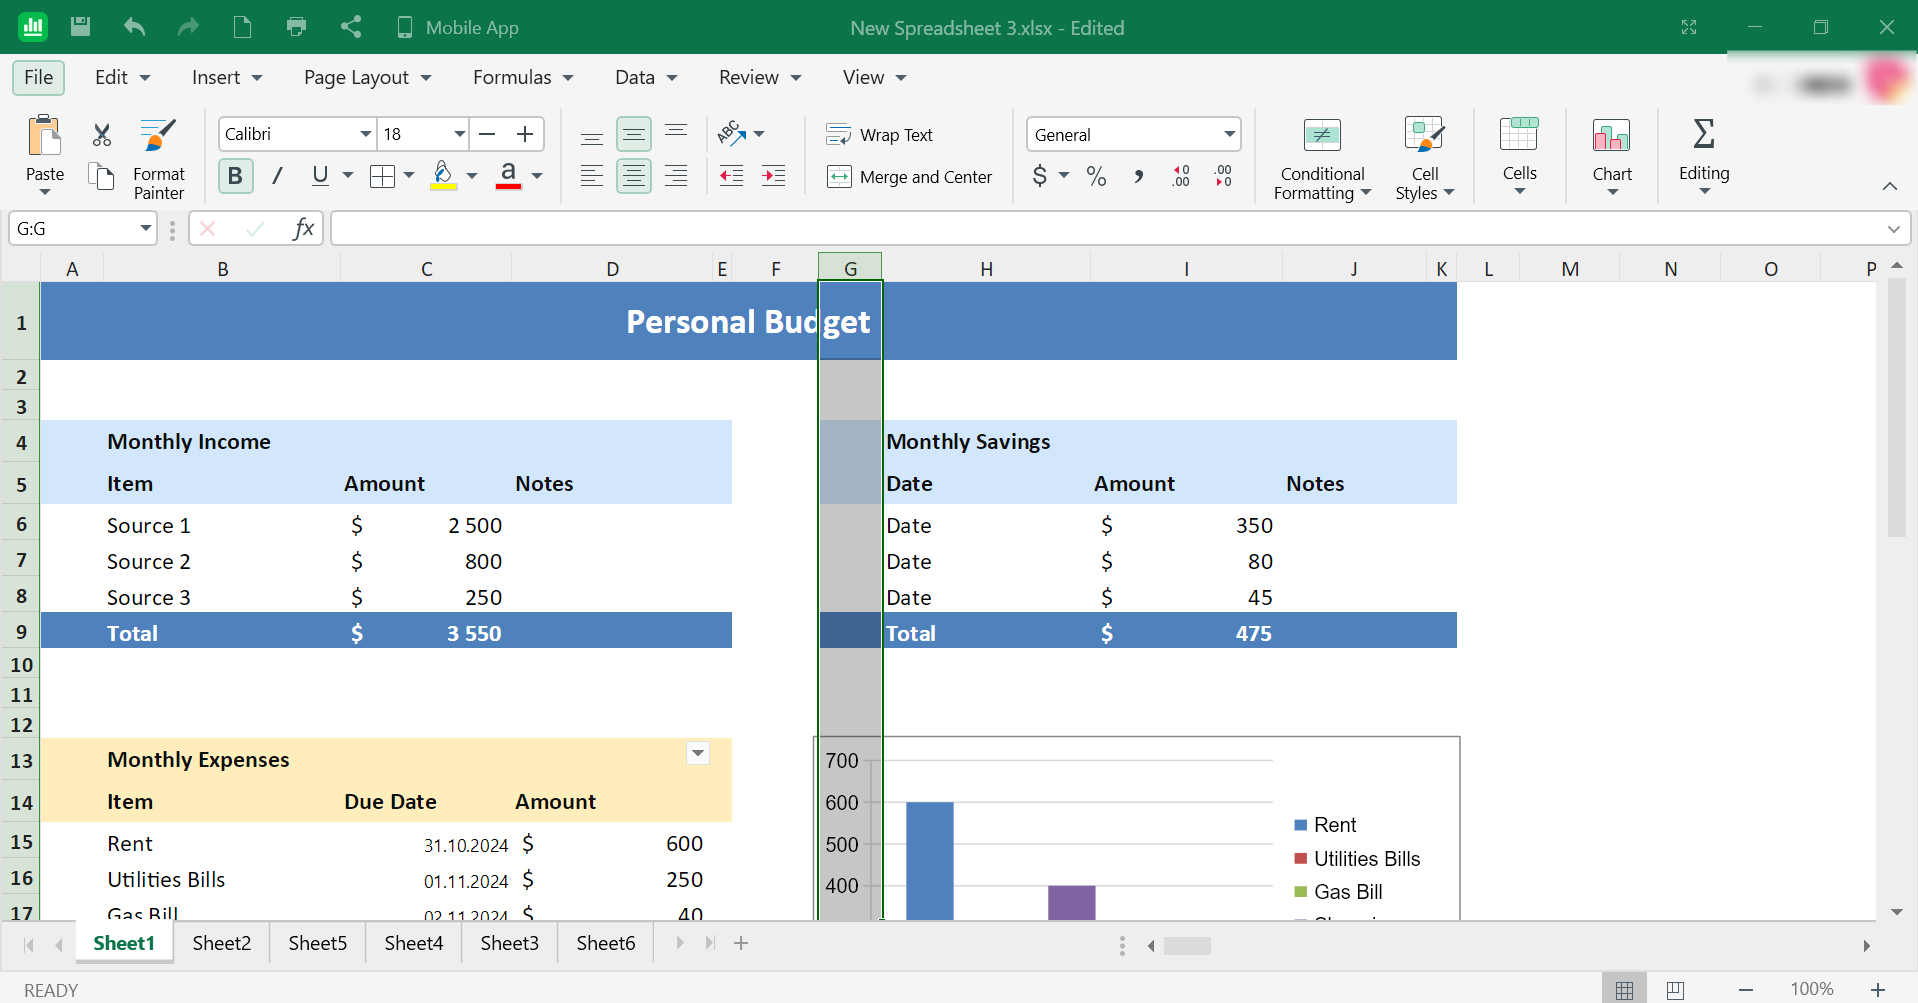The image size is (1918, 1003).
Task: Click the increase indent icon
Action: tap(774, 176)
